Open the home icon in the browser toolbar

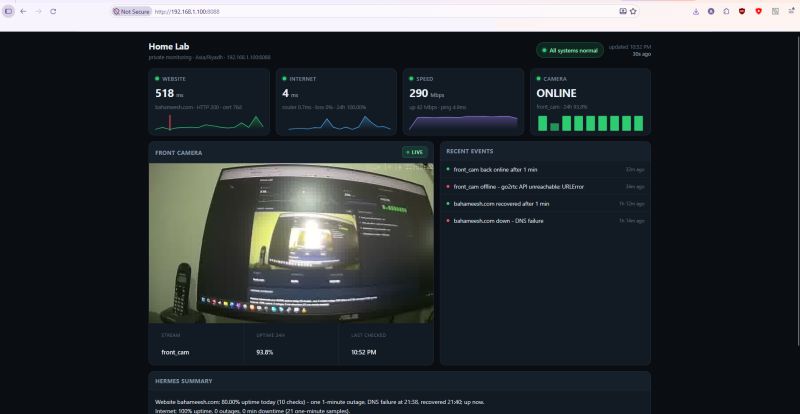[x=726, y=11]
